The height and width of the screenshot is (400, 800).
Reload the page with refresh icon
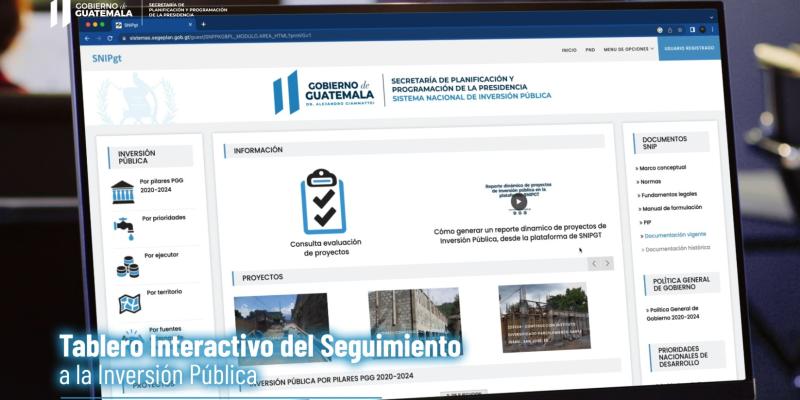click(110, 38)
